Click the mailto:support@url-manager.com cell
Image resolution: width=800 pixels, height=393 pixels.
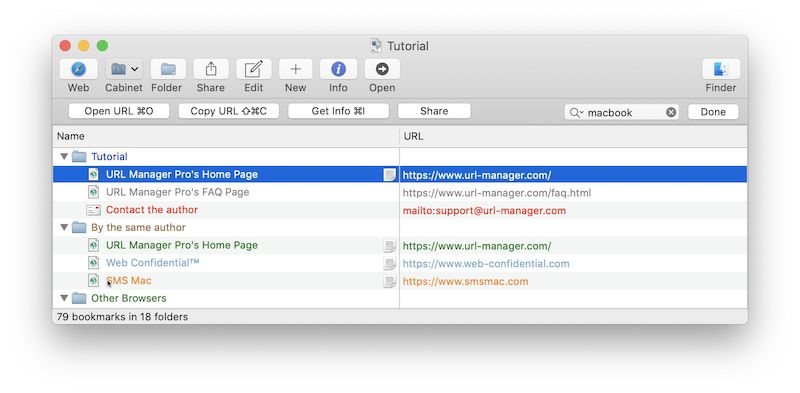tap(573, 210)
